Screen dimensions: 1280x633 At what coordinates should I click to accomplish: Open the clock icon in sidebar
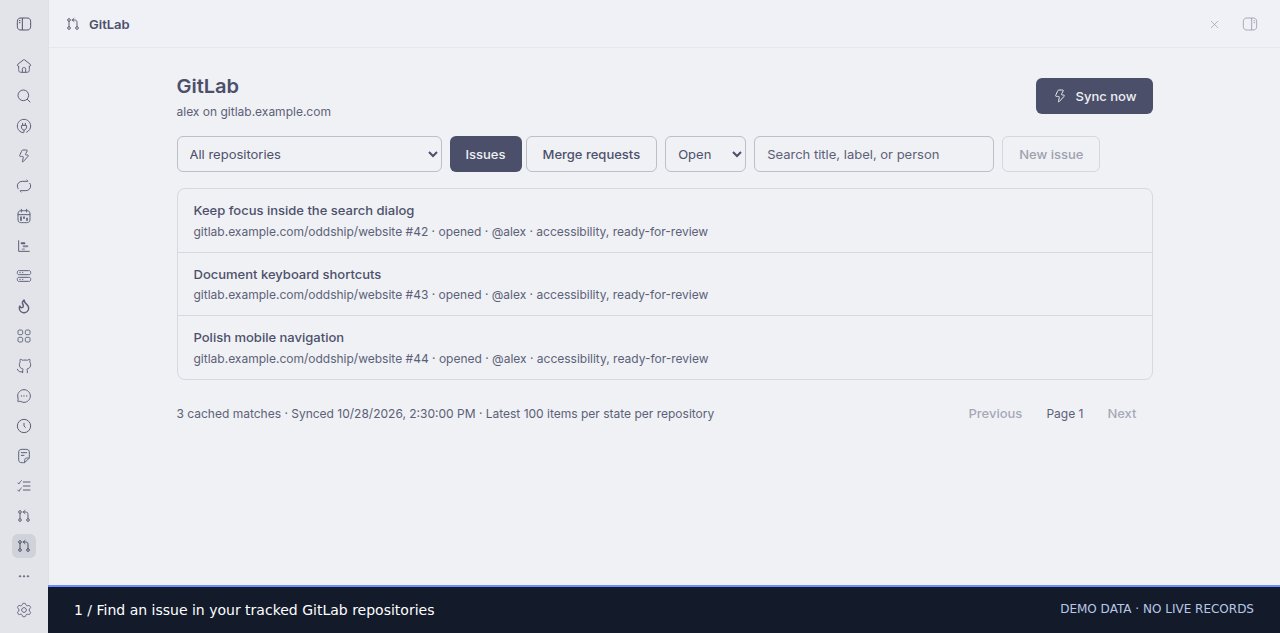(24, 426)
